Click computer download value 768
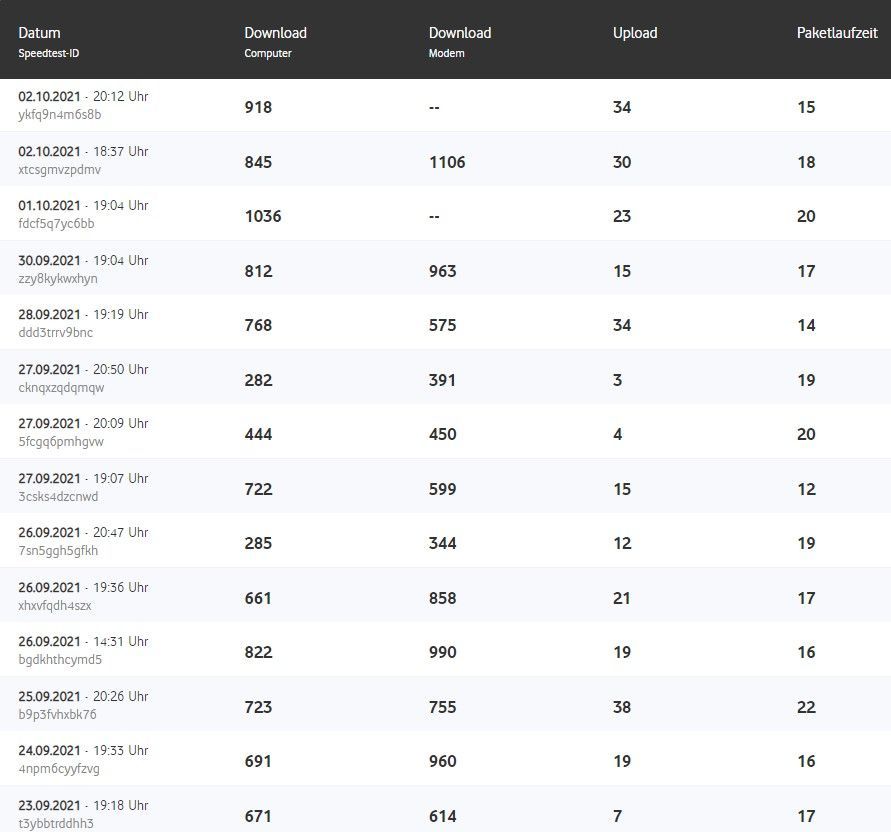This screenshot has height=832, width=891. click(259, 326)
